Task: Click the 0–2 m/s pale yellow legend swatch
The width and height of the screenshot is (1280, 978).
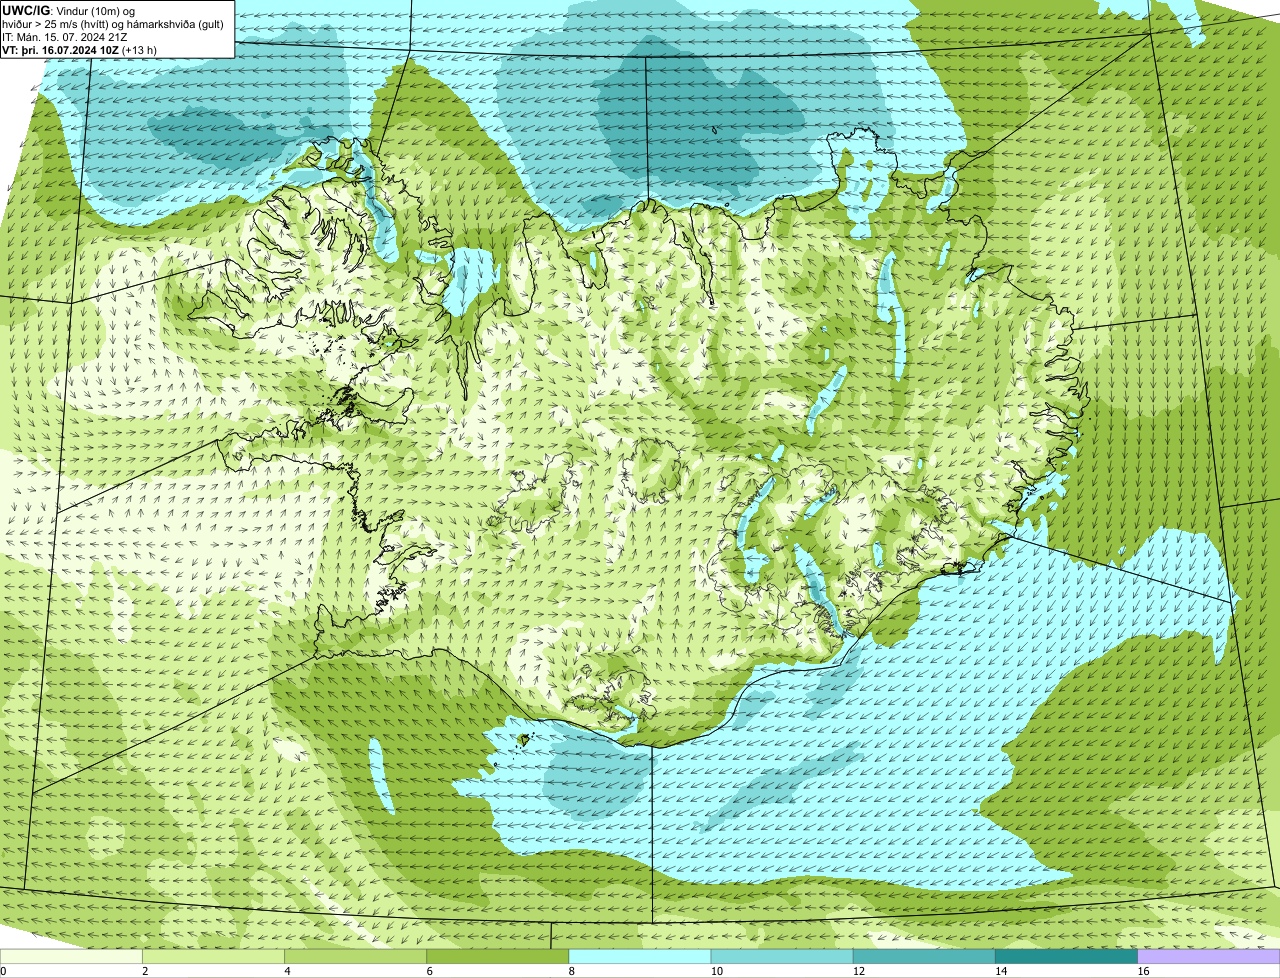Action: point(72,956)
